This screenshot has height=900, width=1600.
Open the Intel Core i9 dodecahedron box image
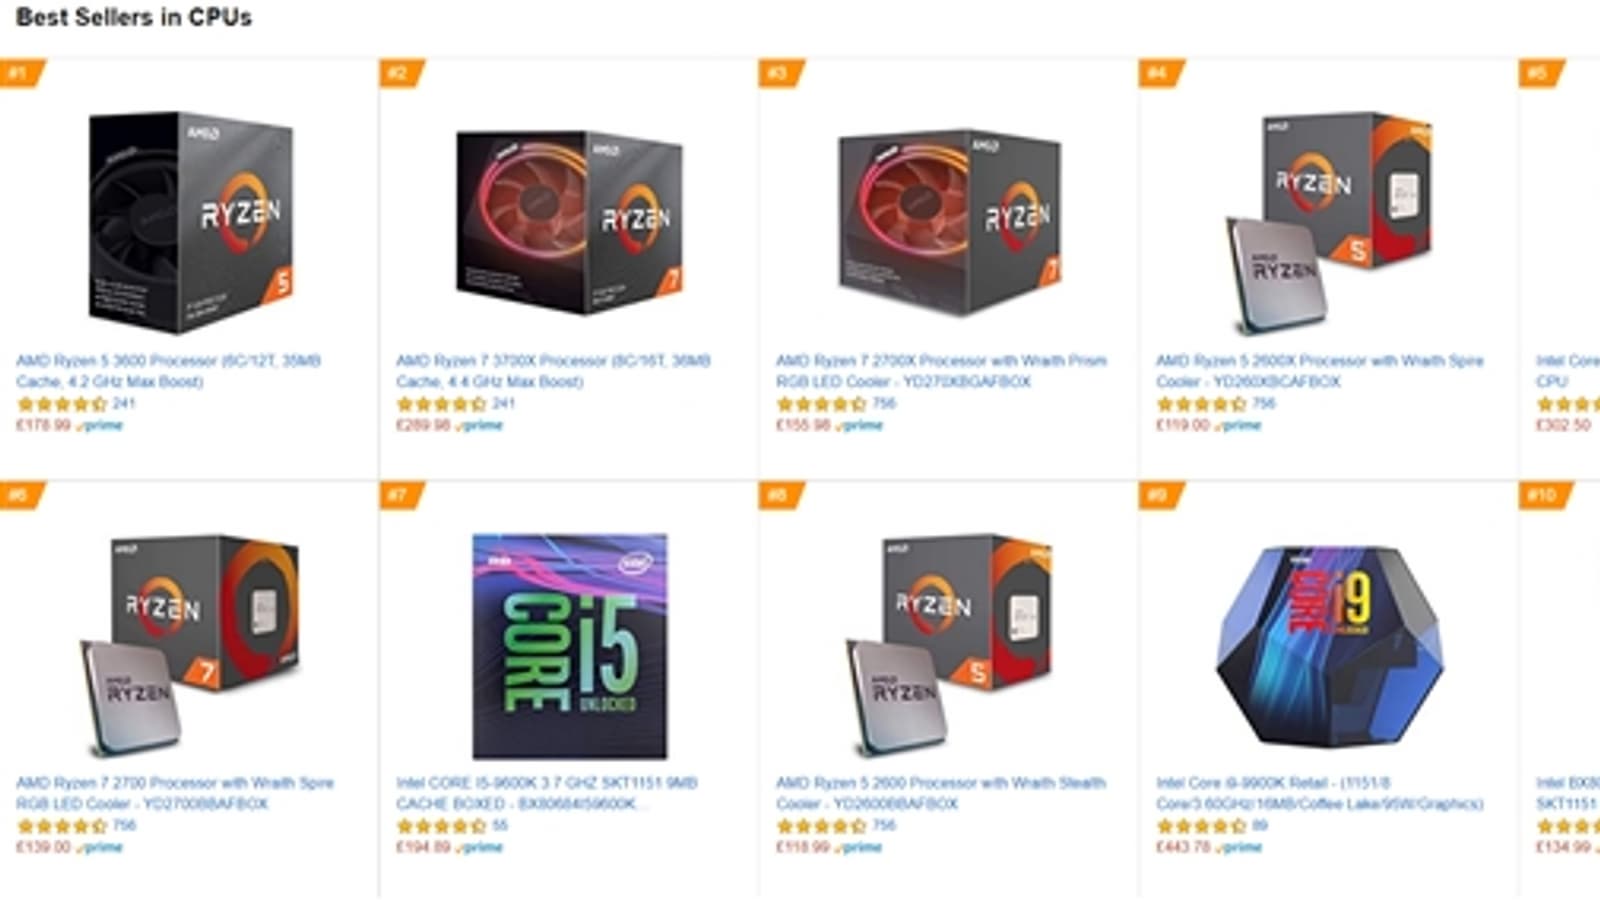[x=1330, y=646]
